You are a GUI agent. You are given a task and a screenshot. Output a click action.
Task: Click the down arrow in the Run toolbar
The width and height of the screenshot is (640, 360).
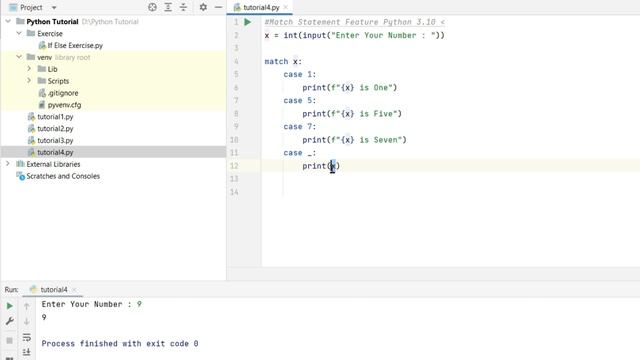click(x=27, y=321)
